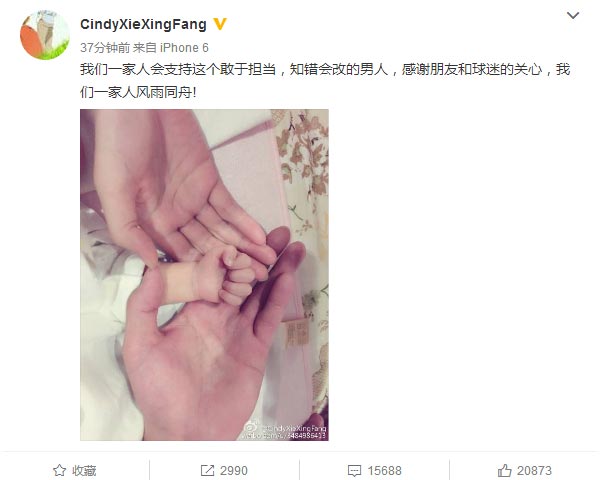
Task: Click the watermark weibo.com URL text
Action: point(283,436)
